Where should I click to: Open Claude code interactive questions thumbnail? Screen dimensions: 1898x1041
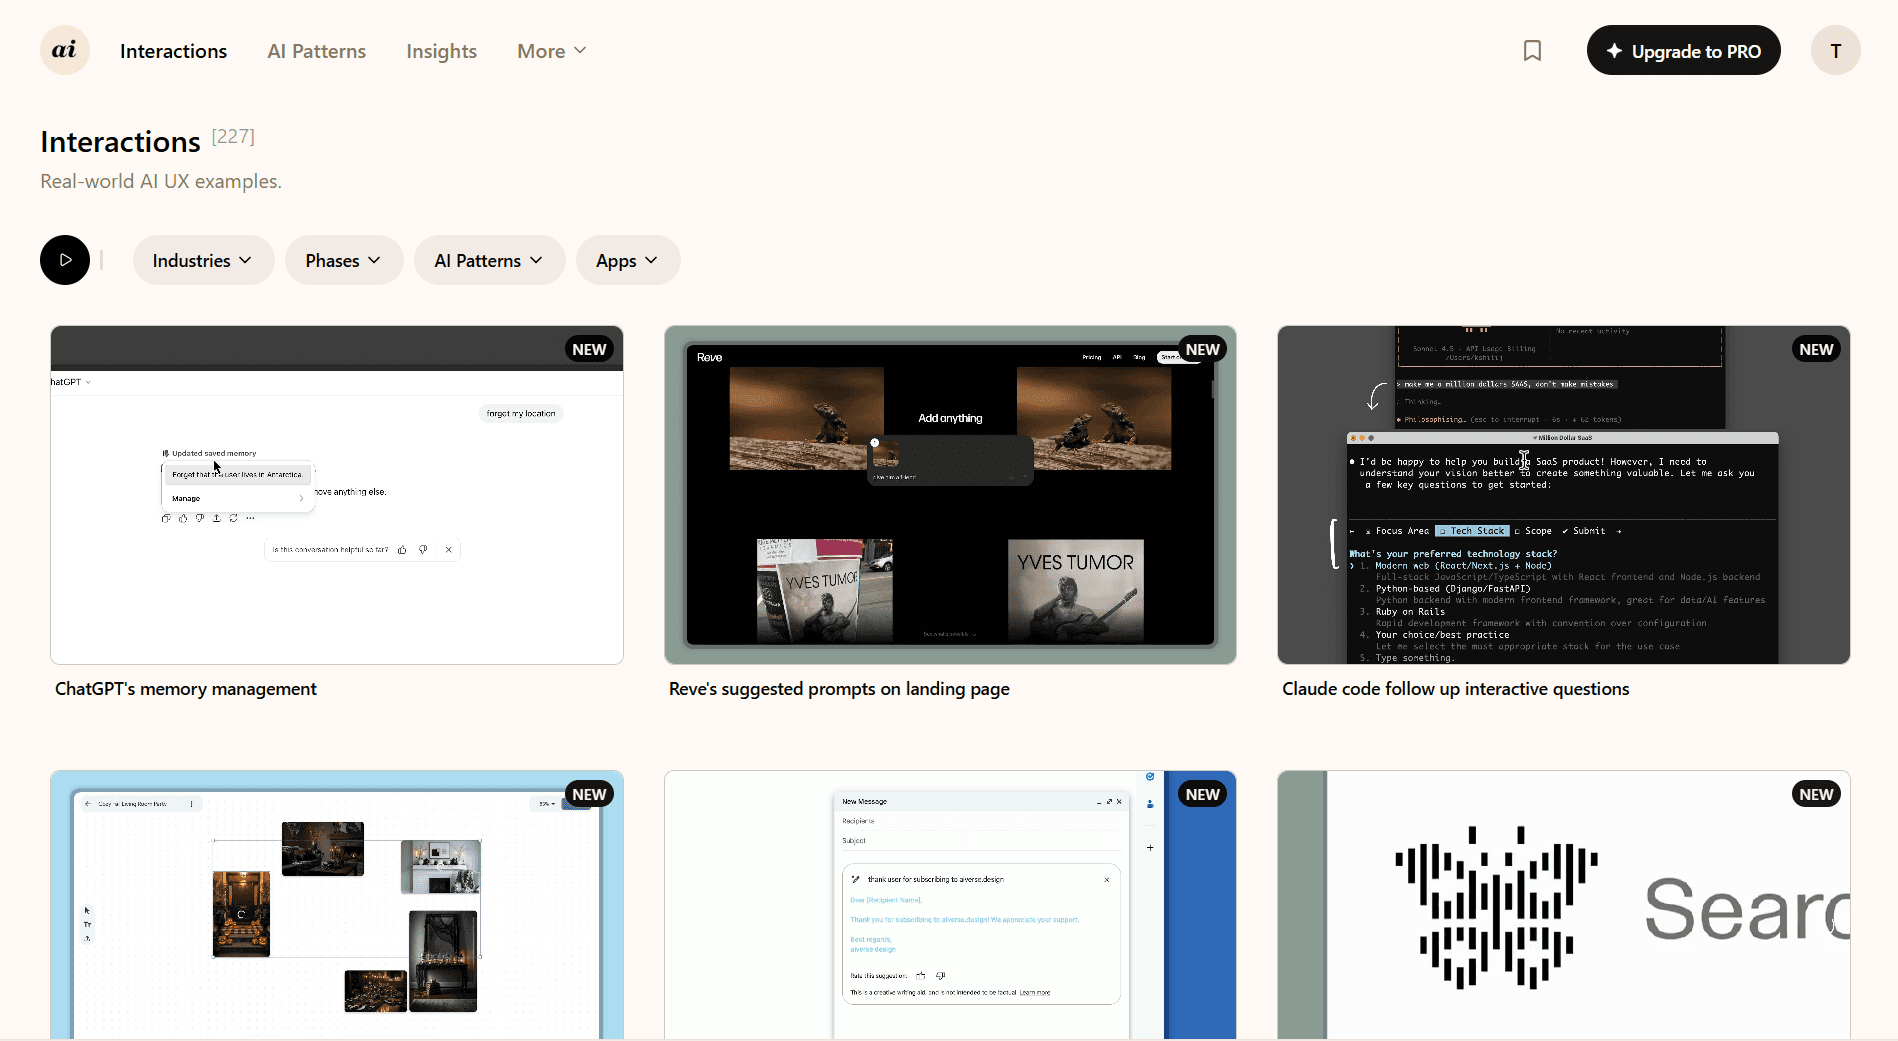pyautogui.click(x=1564, y=495)
